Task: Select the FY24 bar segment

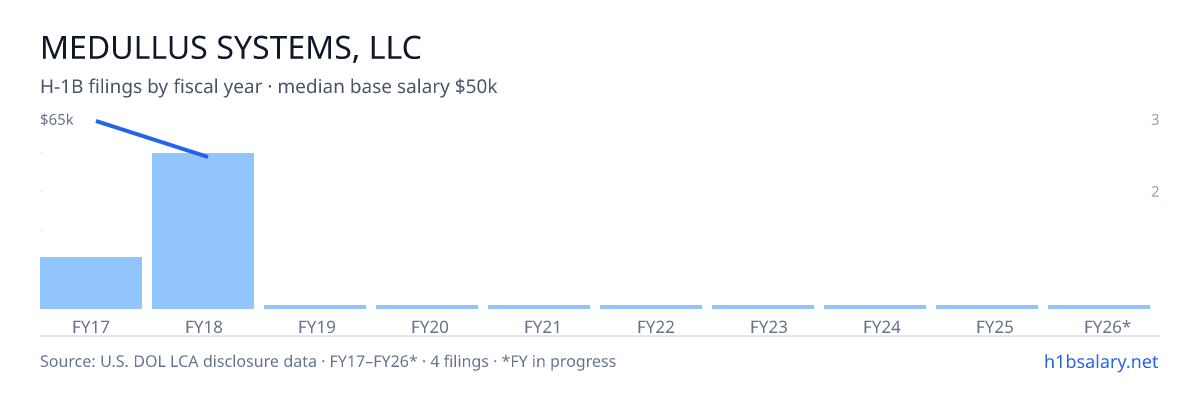Action: click(875, 307)
